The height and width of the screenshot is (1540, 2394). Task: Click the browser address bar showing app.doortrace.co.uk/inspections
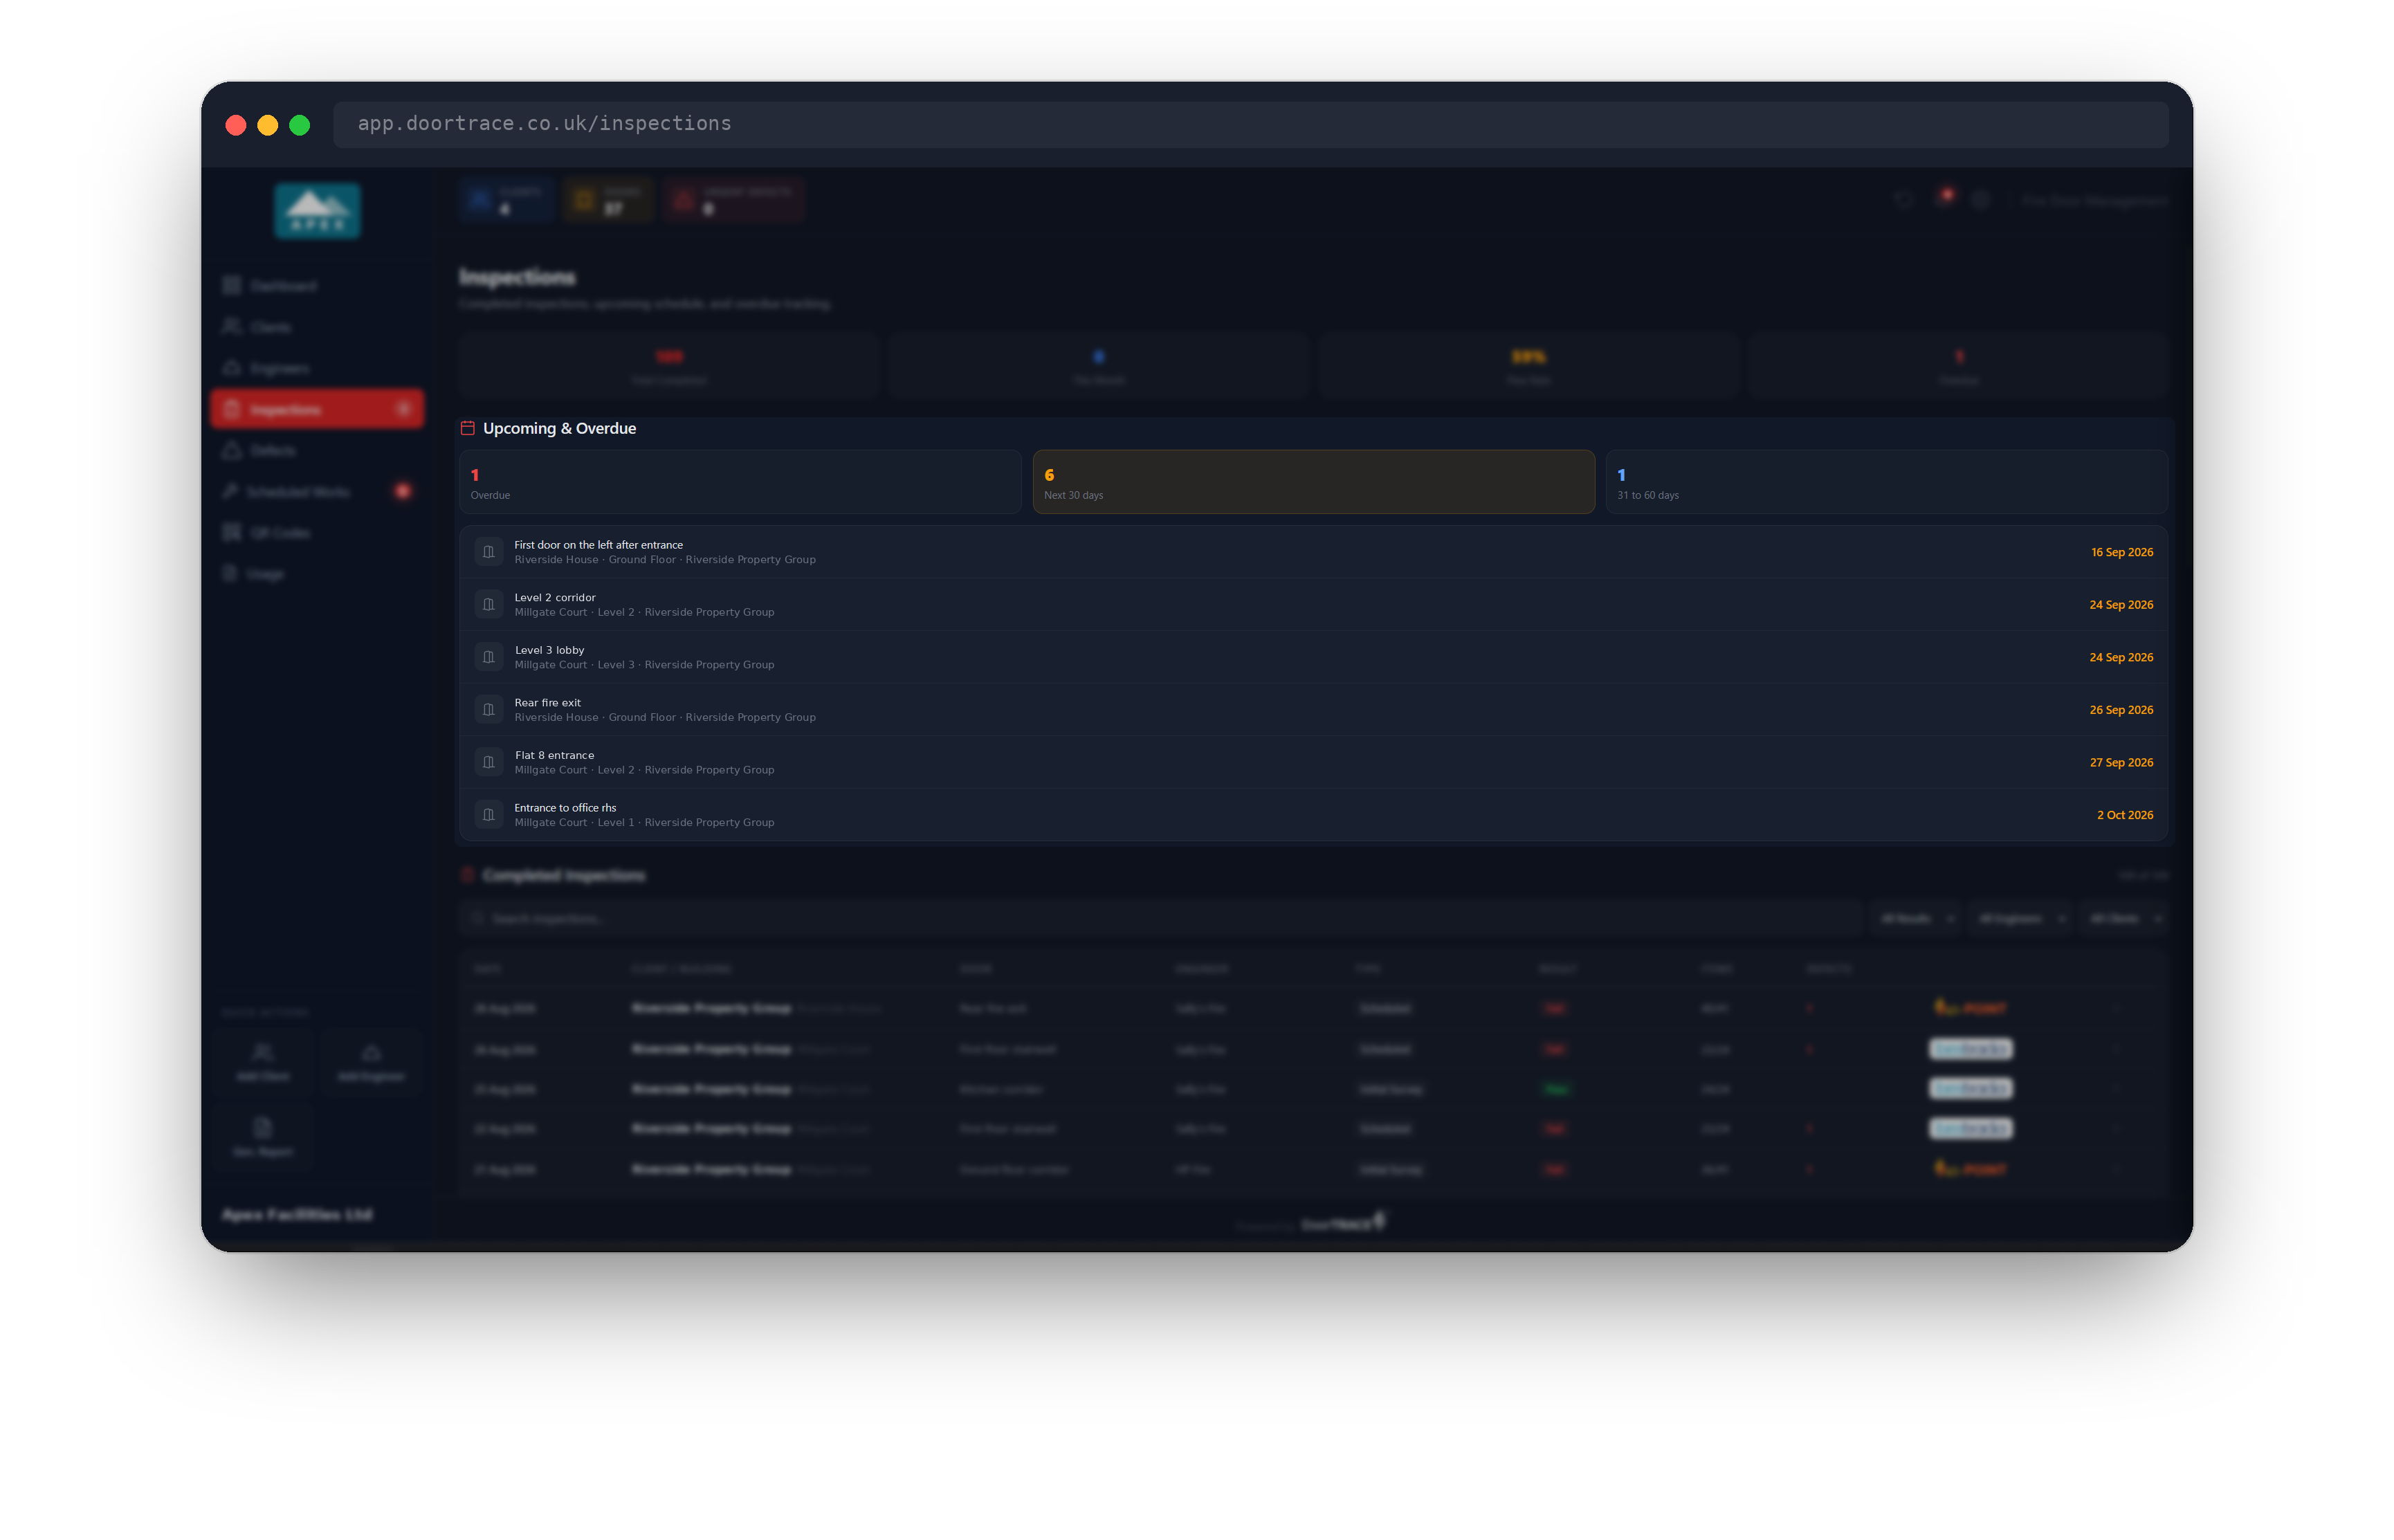[1250, 124]
